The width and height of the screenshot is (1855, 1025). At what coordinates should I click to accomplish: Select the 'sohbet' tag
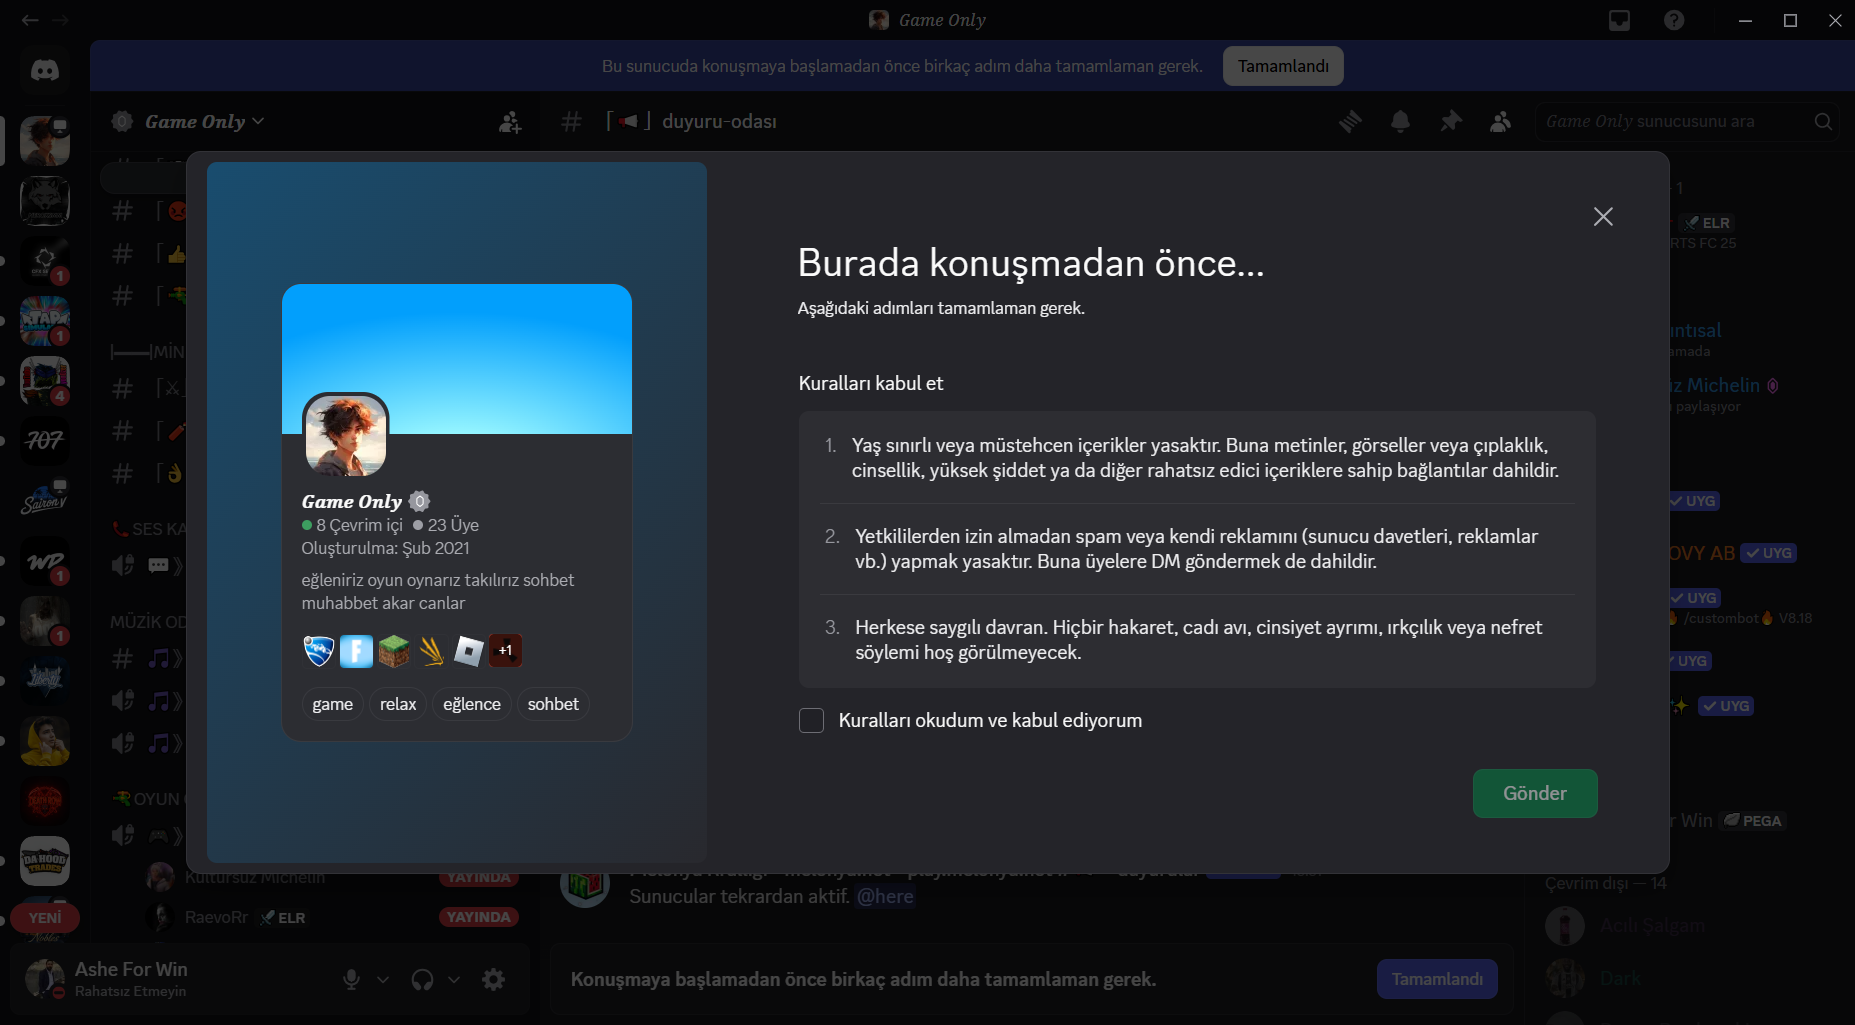pyautogui.click(x=553, y=704)
